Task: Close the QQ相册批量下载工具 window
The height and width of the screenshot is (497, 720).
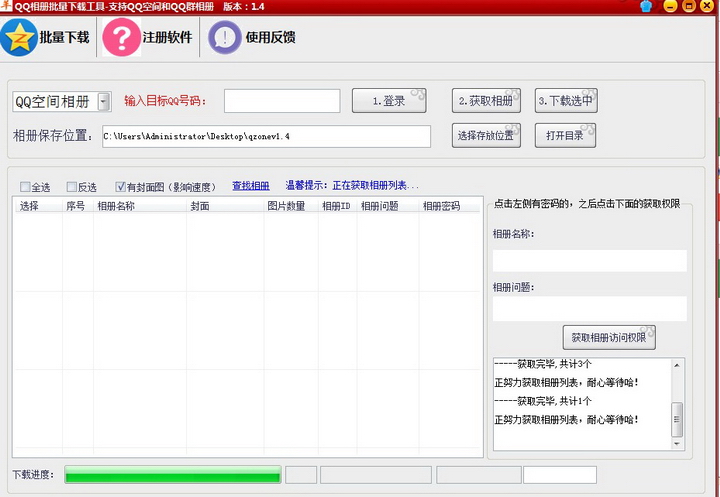Action: (x=707, y=6)
